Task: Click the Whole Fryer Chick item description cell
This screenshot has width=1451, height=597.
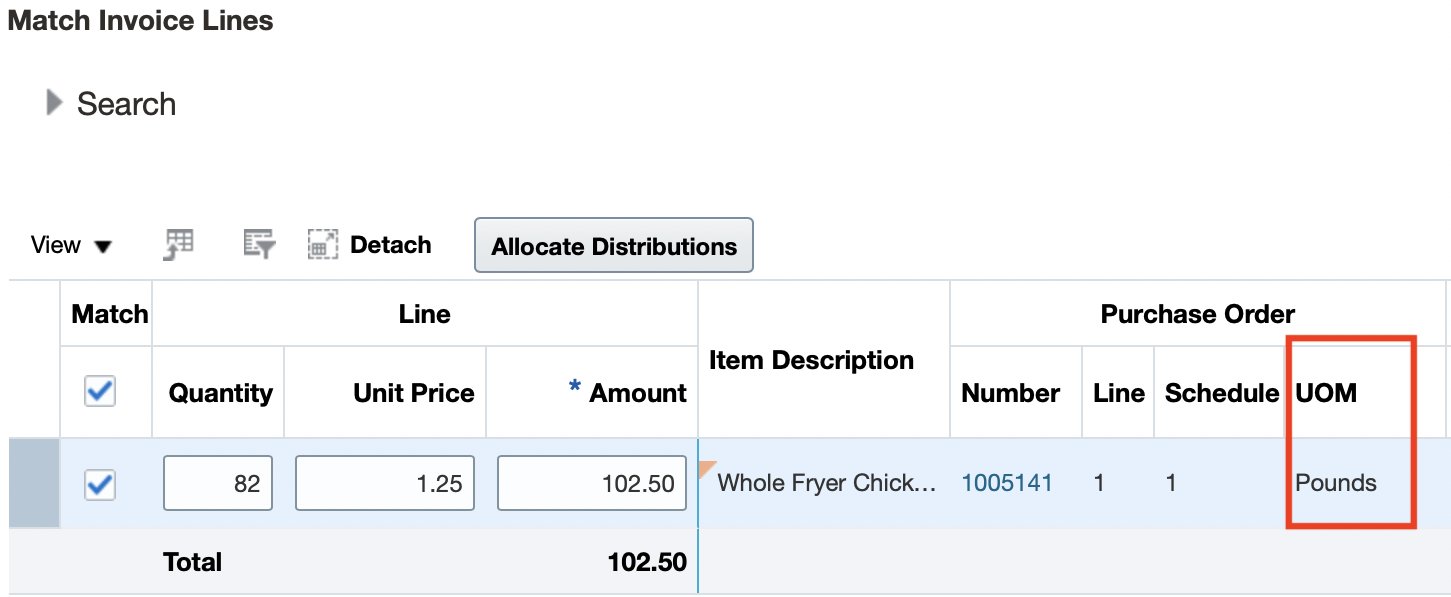Action: 827,484
